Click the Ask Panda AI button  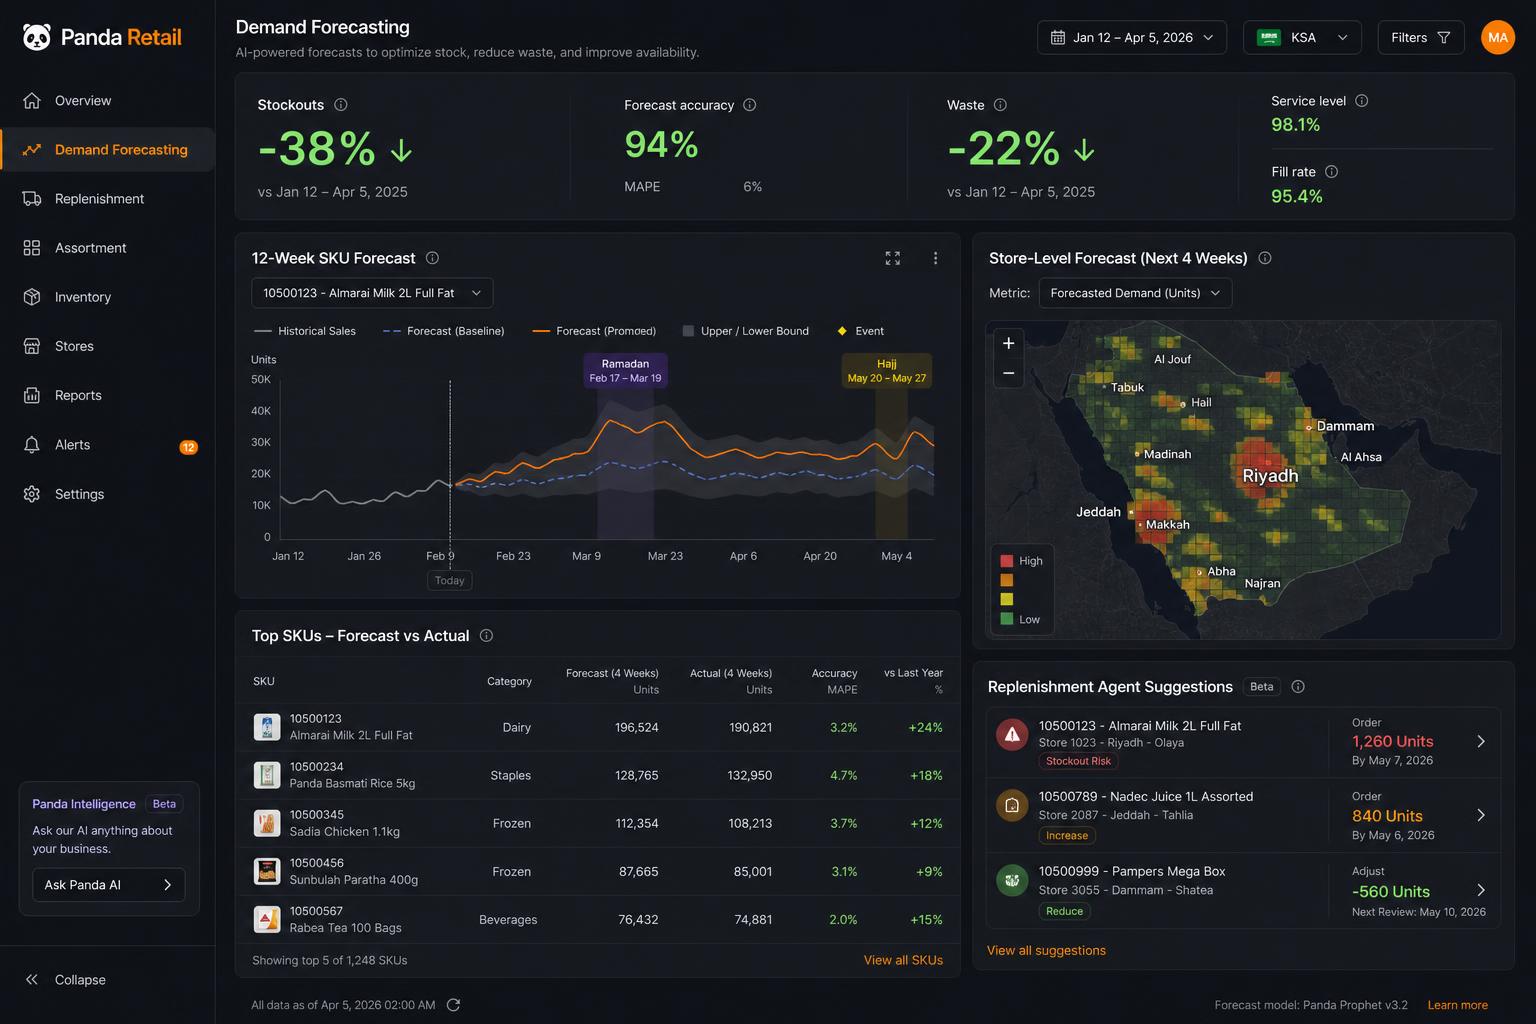click(109, 885)
